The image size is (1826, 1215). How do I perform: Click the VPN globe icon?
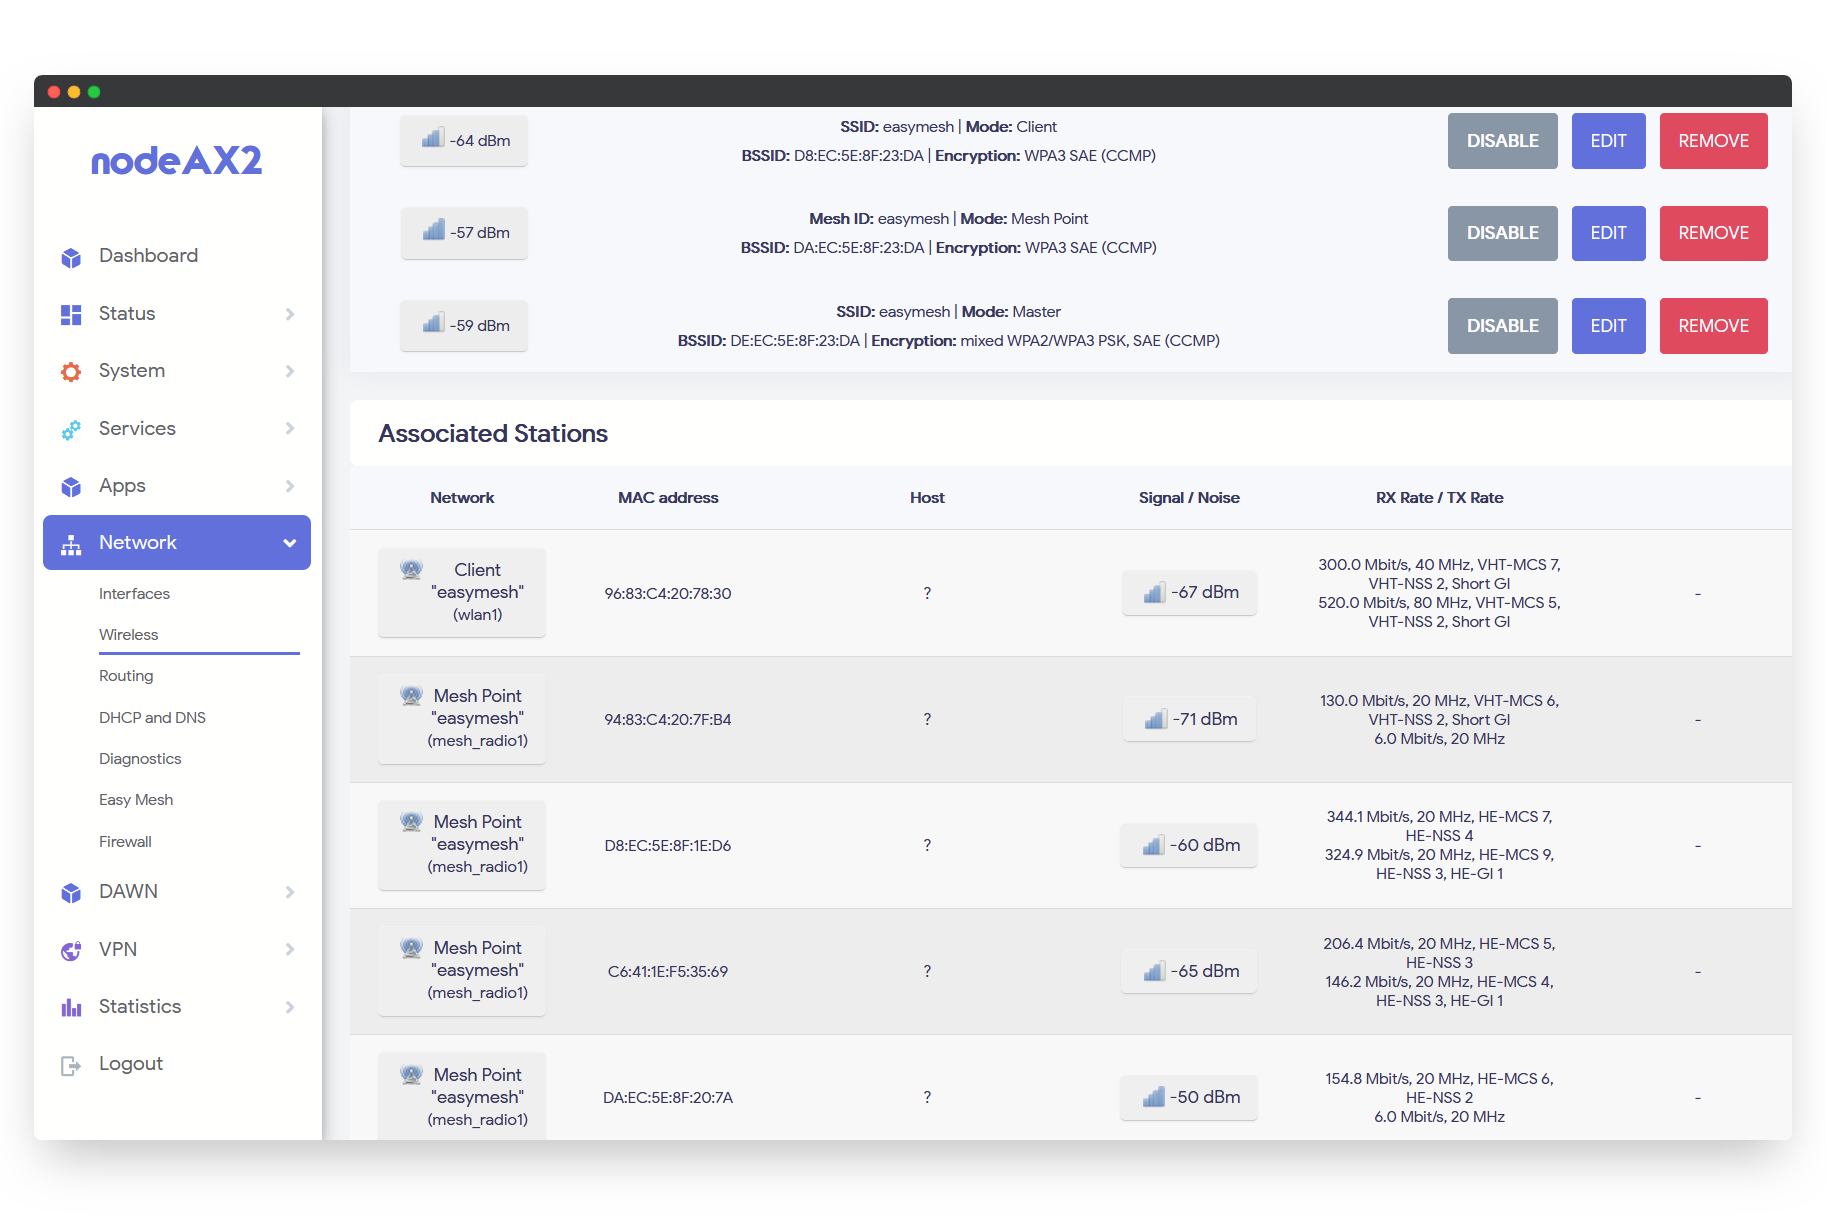[71, 951]
